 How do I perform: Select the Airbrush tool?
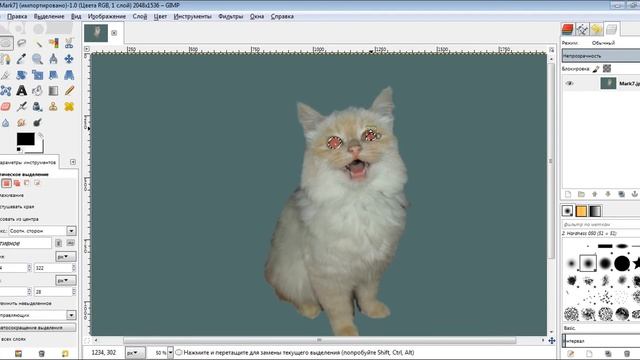pos(22,107)
